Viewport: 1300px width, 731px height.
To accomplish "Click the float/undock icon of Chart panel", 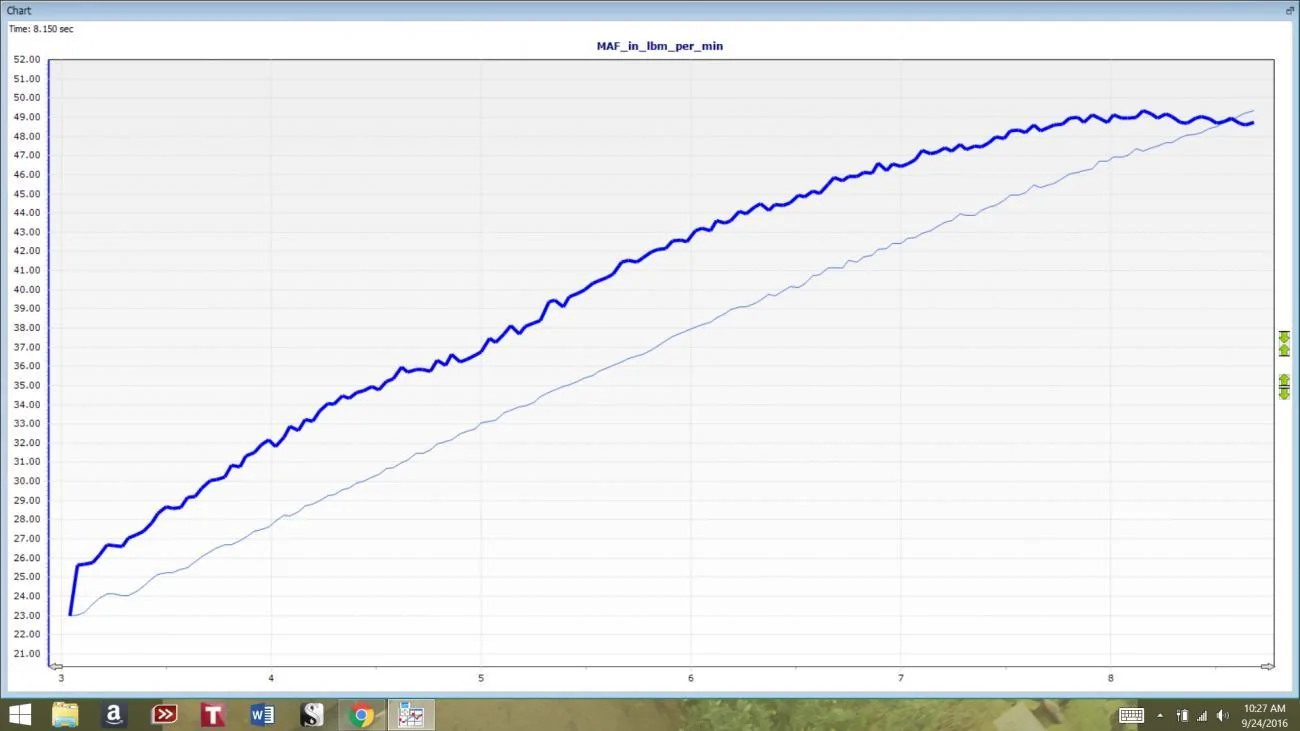I will pyautogui.click(x=1290, y=10).
